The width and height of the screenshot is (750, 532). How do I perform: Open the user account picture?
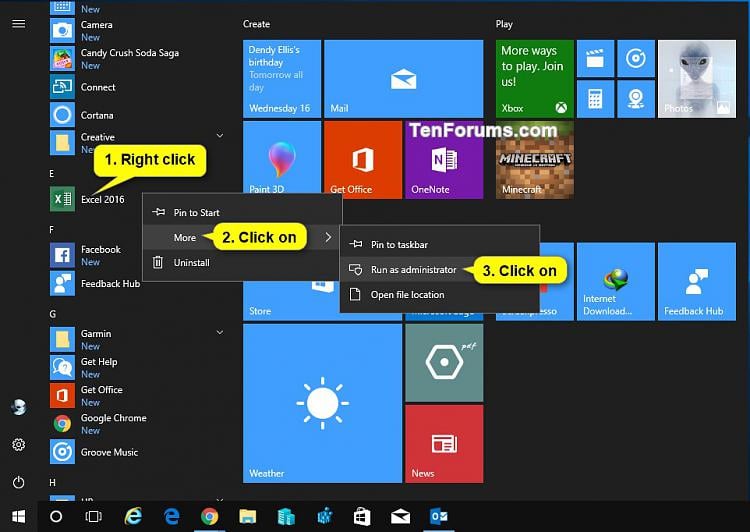[x=19, y=407]
